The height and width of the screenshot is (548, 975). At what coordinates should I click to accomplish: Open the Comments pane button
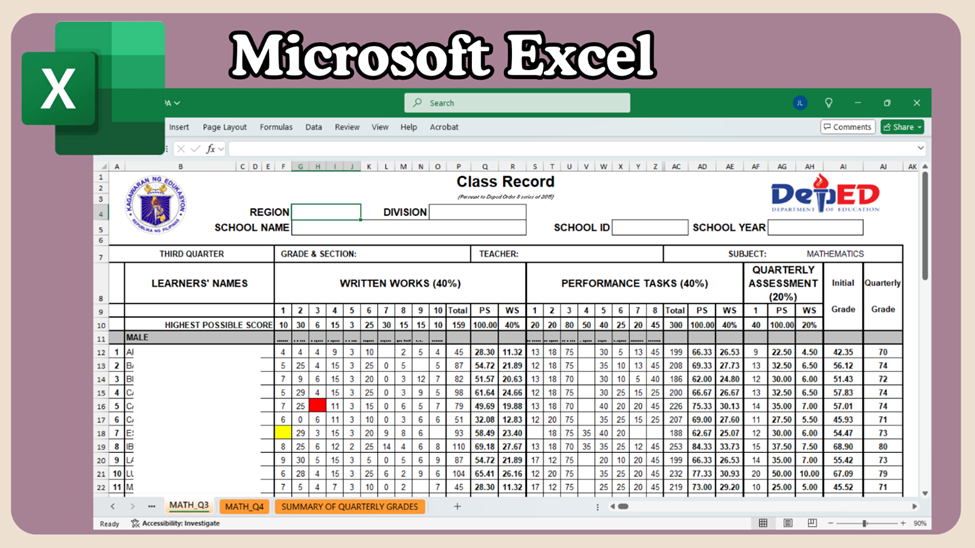(848, 127)
